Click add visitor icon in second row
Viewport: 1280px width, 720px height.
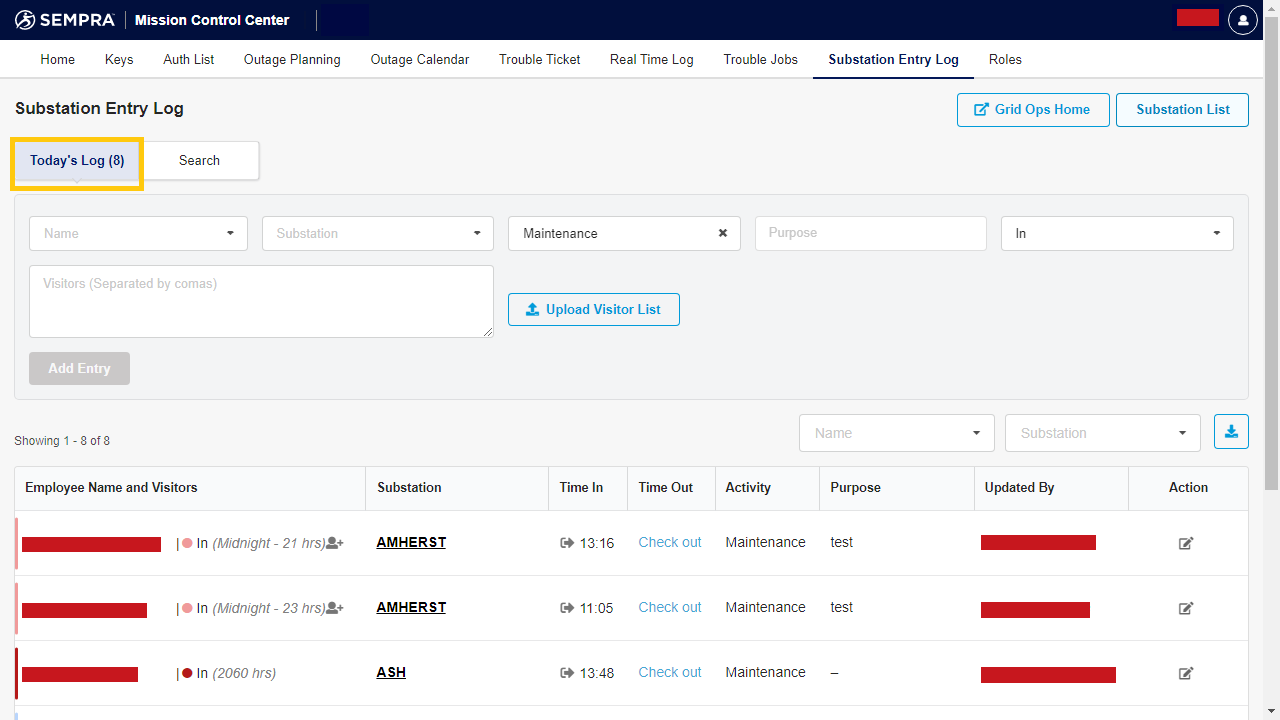pos(335,608)
